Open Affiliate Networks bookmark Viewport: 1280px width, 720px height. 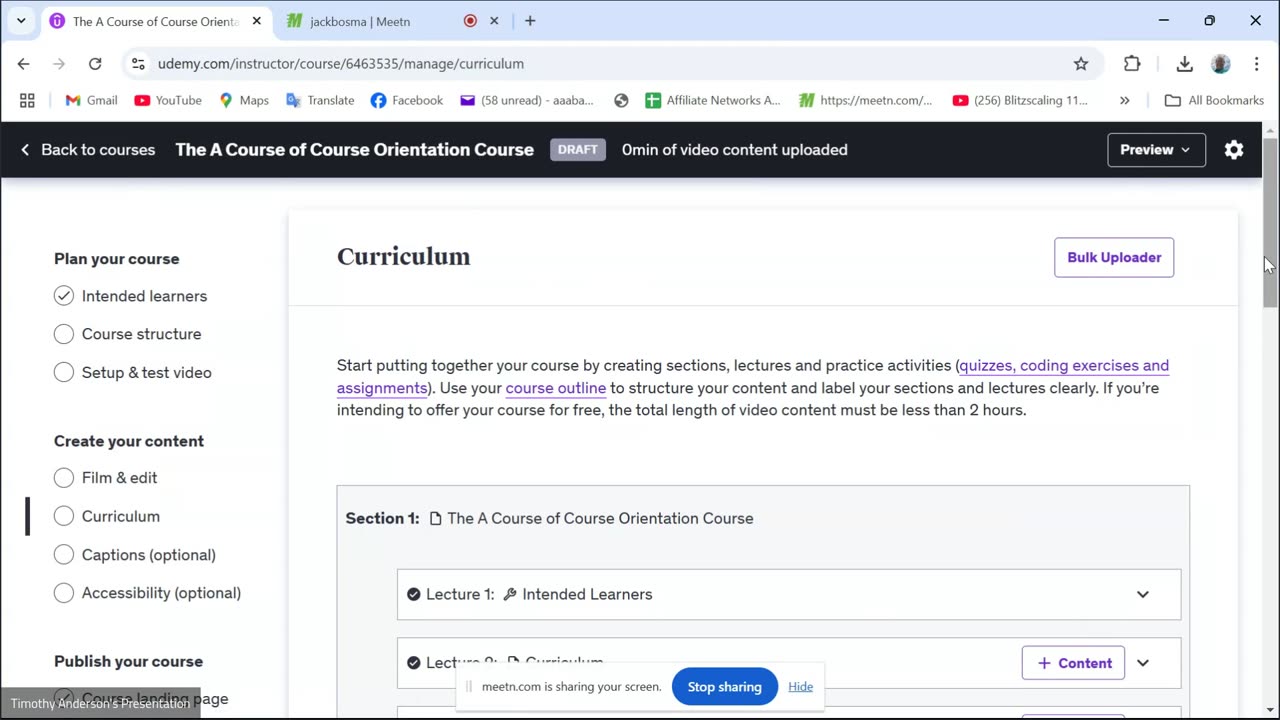tap(713, 100)
